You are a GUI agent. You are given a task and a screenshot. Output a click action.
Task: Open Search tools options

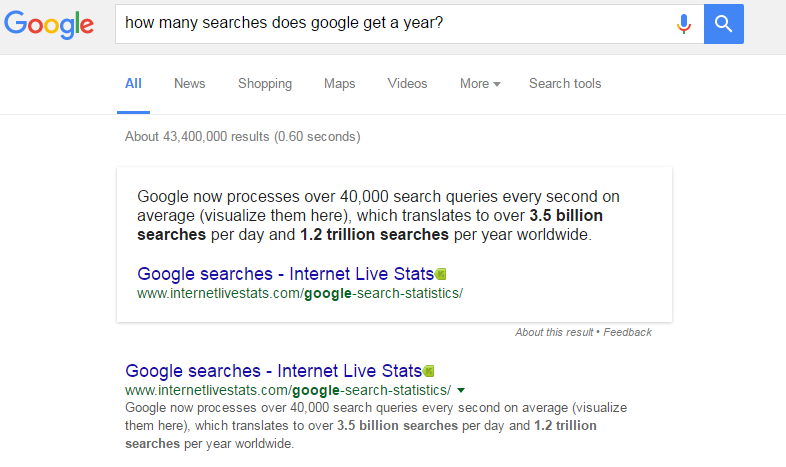[565, 84]
